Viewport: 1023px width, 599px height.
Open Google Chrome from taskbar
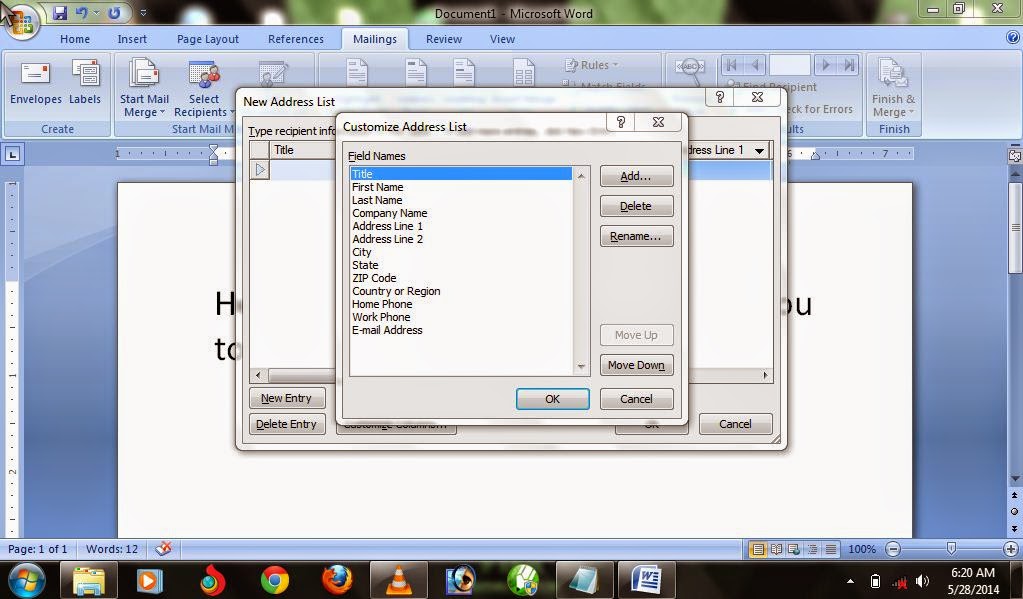point(275,580)
